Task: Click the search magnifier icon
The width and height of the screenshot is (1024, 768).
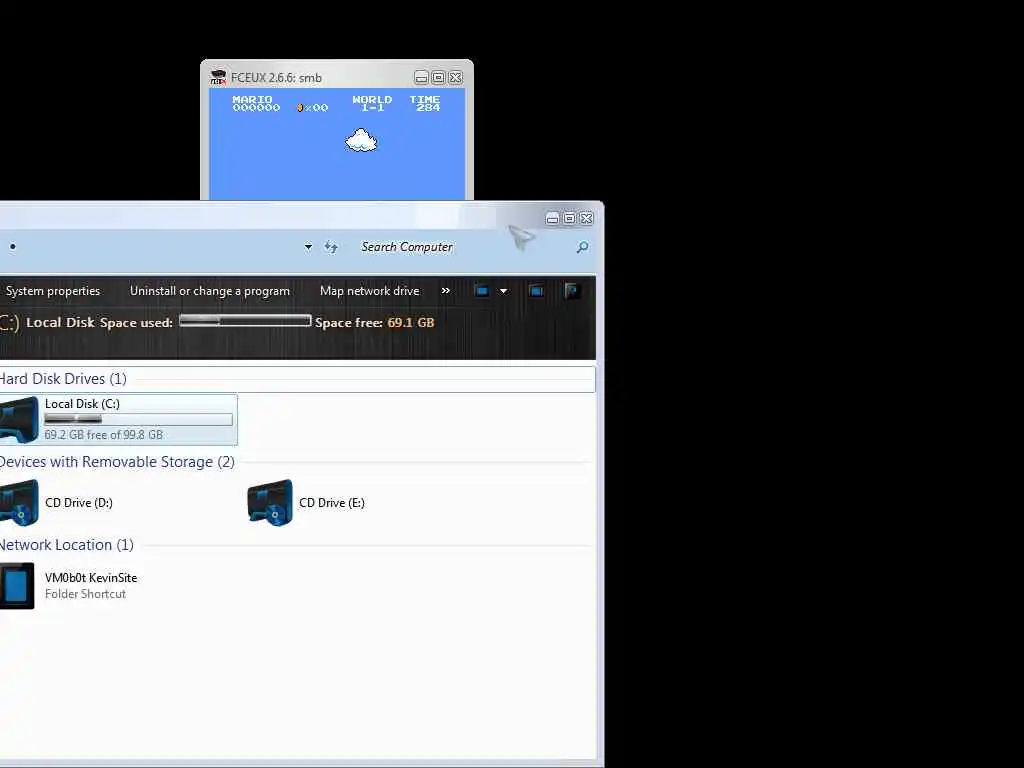Action: tap(583, 247)
